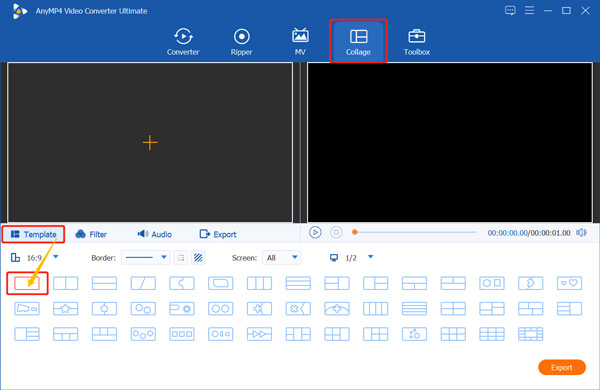
Task: Click the orange Export button
Action: pos(562,367)
